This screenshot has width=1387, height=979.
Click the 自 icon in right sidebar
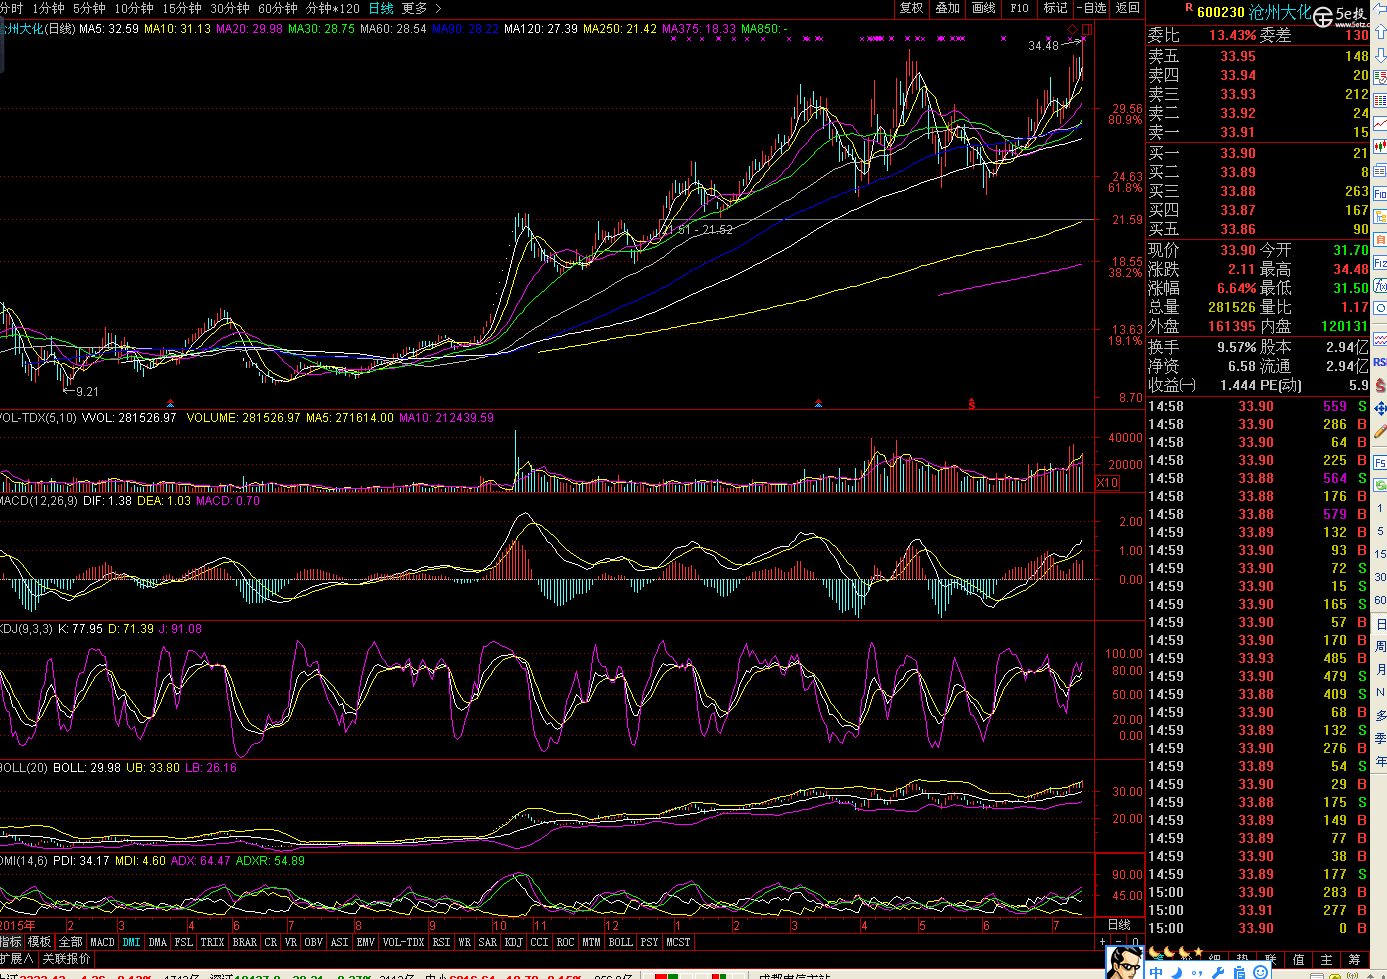(1380, 239)
